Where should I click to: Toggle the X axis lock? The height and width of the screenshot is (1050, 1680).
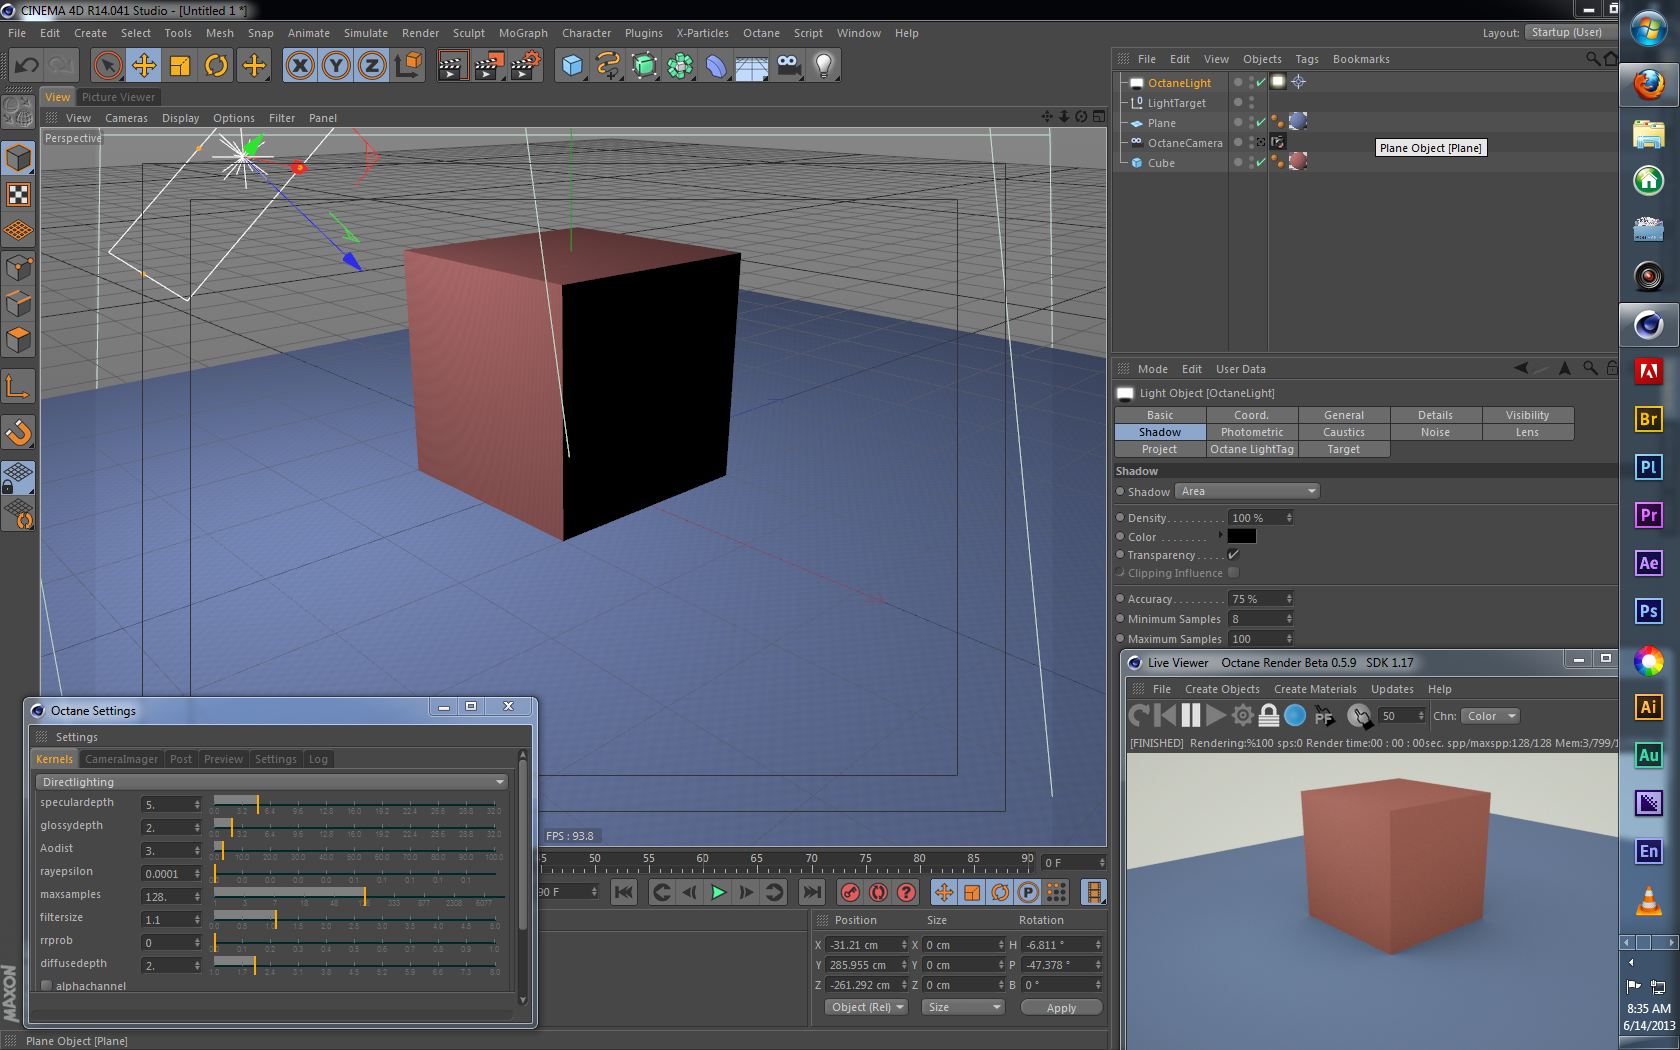299,66
